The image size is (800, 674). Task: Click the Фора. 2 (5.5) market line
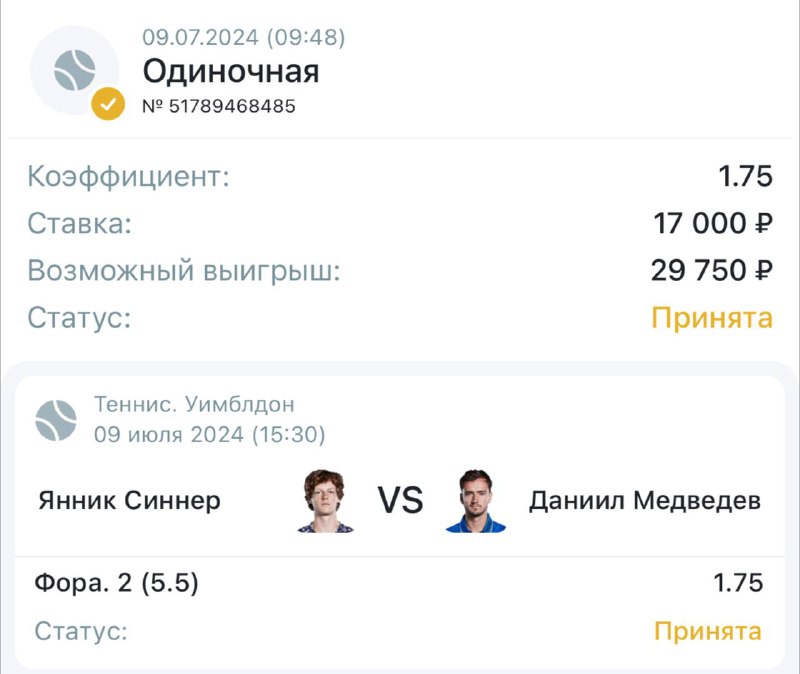click(x=116, y=583)
